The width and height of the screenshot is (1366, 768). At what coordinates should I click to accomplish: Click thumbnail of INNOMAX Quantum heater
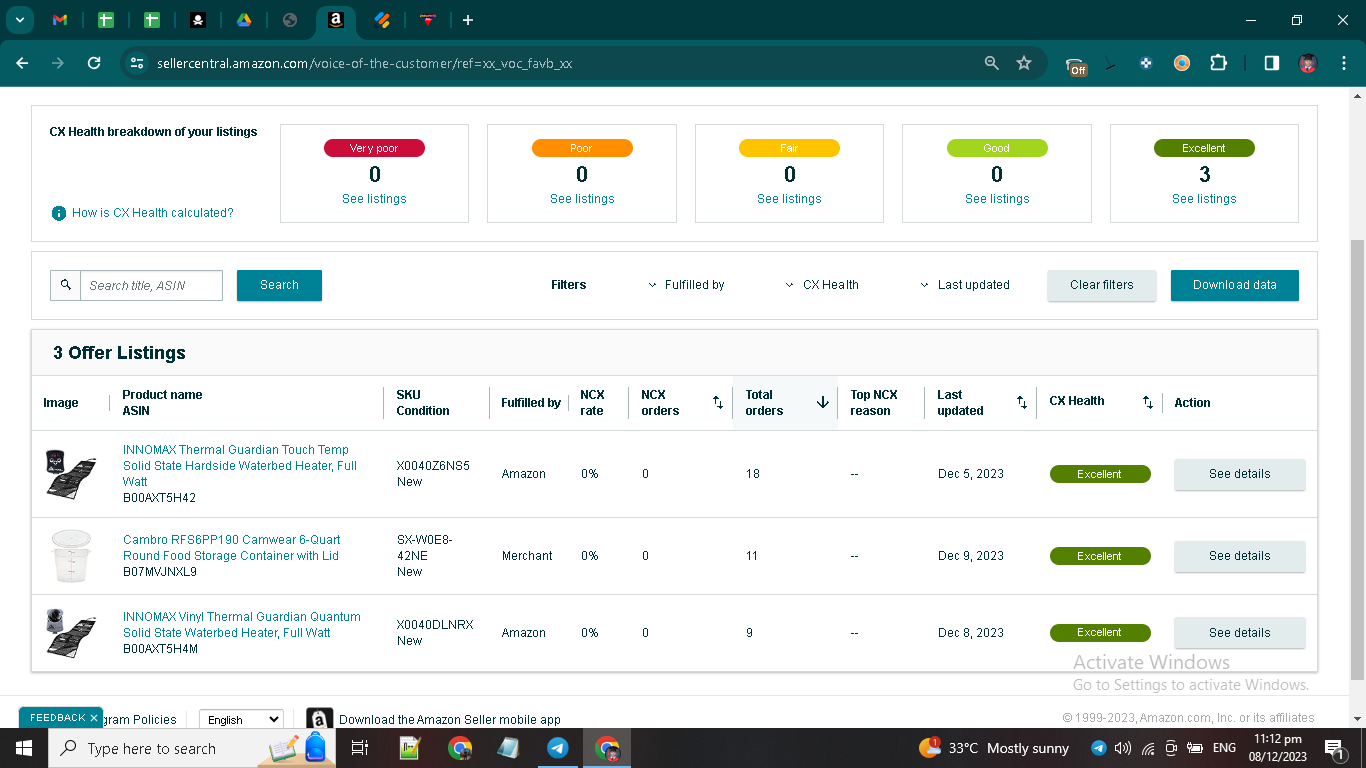pos(70,633)
